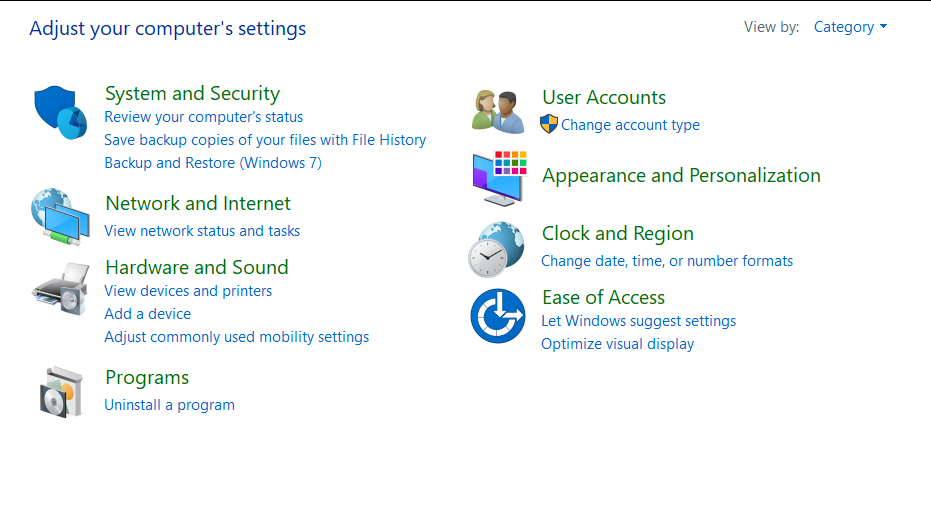Open Let Windows suggest settings link

638,321
